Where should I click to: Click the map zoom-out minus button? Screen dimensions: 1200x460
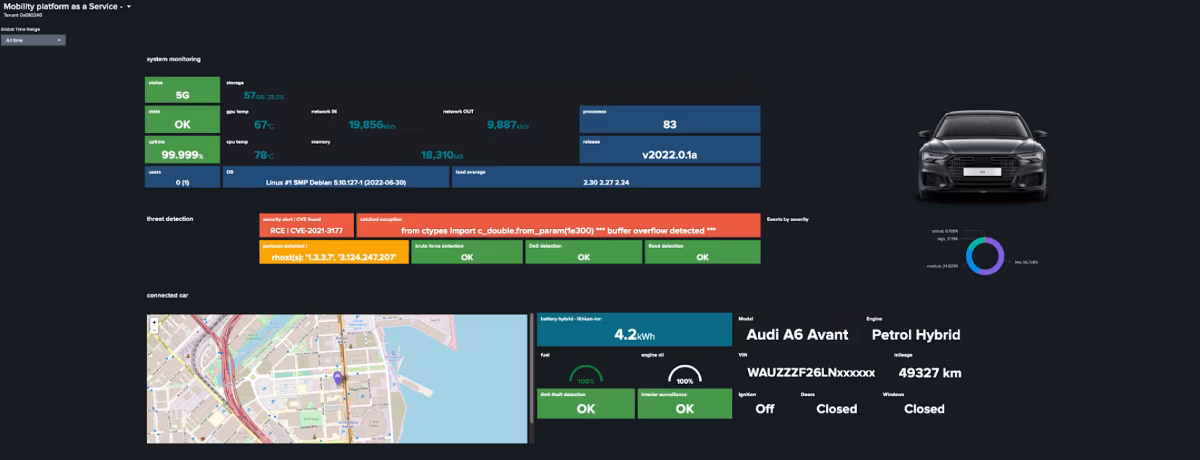(153, 330)
